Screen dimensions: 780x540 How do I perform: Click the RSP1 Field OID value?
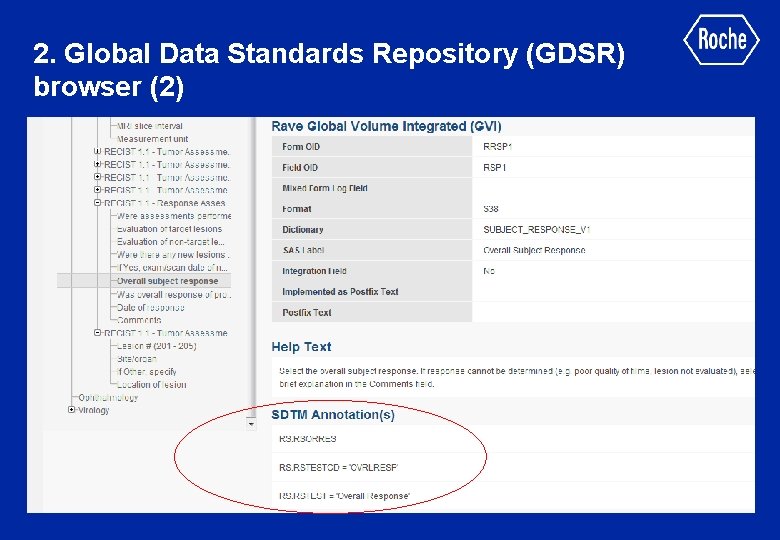pos(494,168)
